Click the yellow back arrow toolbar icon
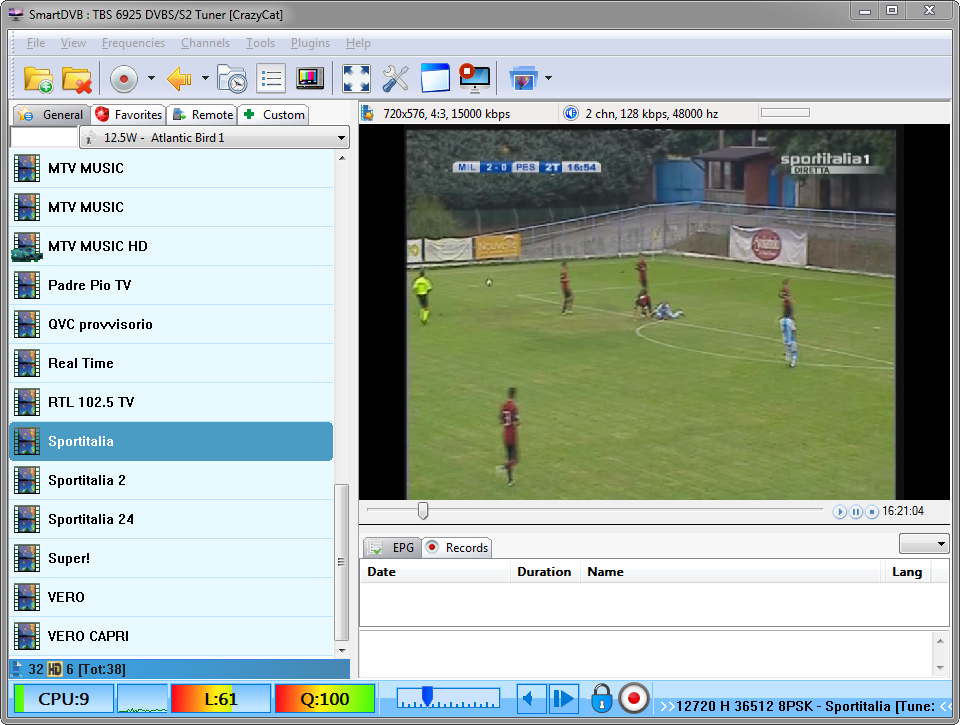Image resolution: width=960 pixels, height=725 pixels. [179, 79]
